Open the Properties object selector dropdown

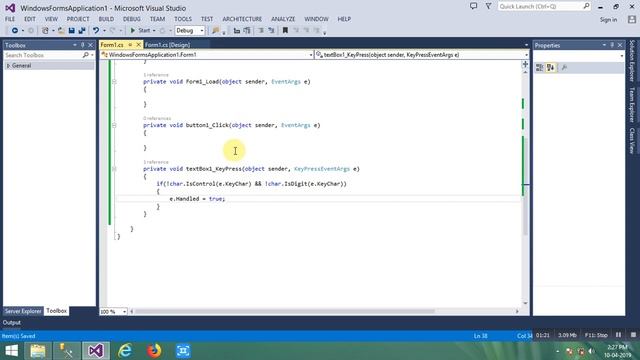tap(621, 56)
